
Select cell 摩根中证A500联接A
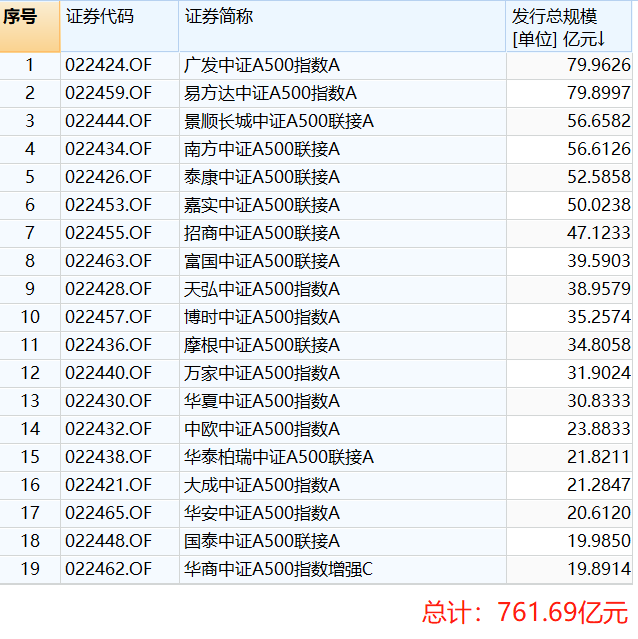click(x=342, y=345)
